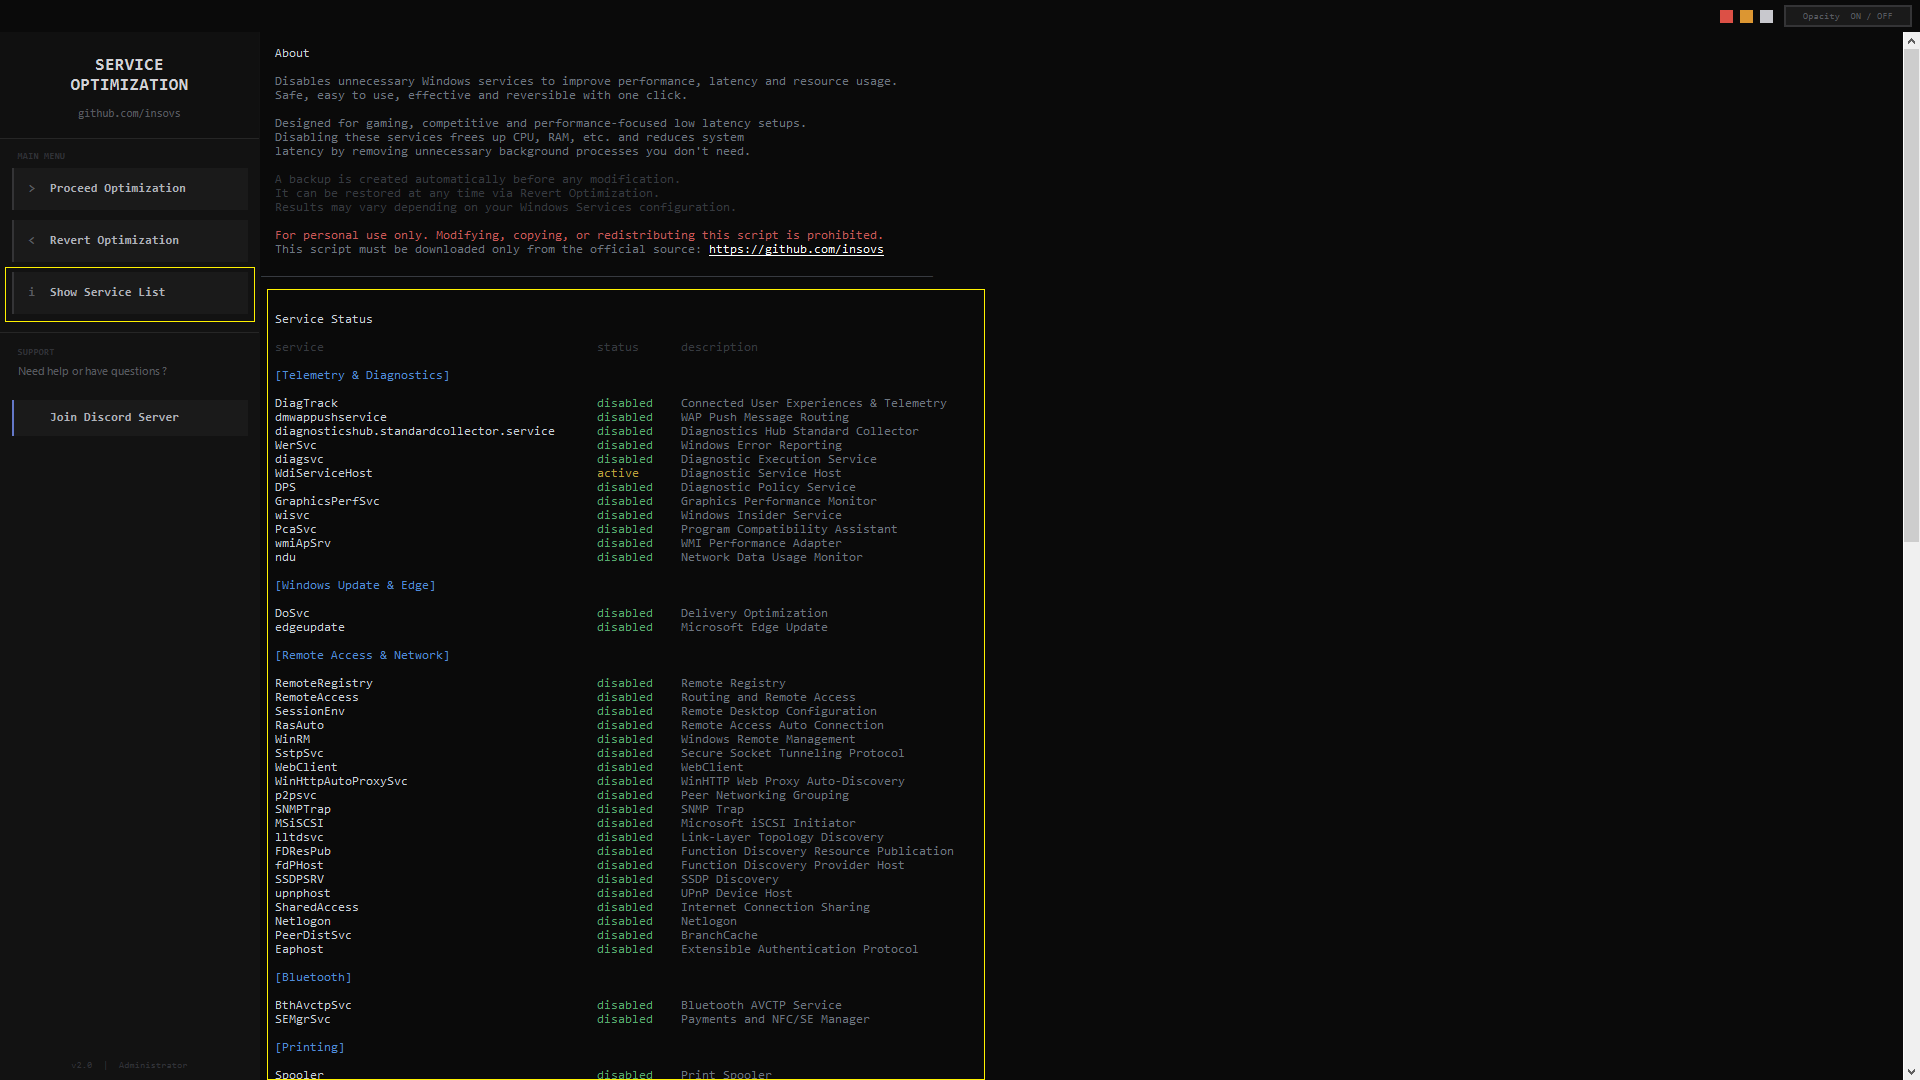Click the red square window control

click(1726, 17)
